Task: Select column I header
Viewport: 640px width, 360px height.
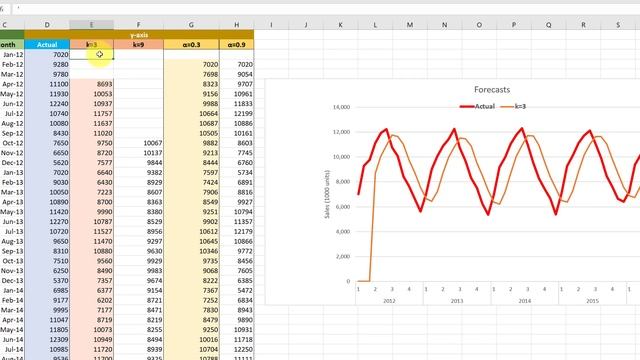Action: tap(271, 25)
